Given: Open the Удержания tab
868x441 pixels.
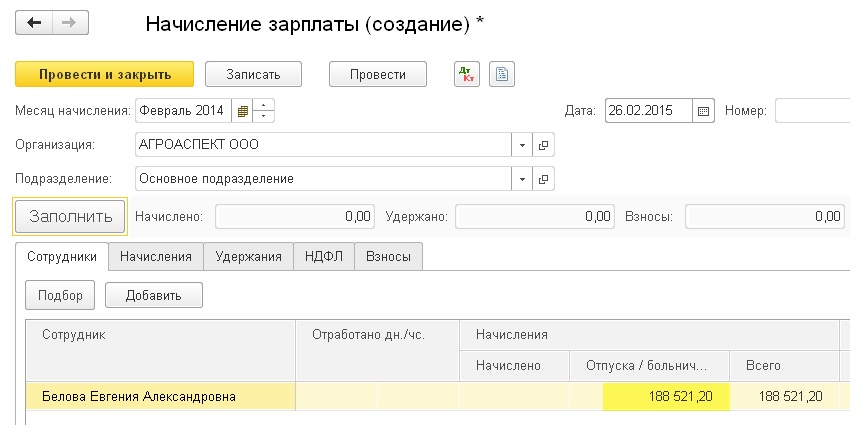Looking at the screenshot, I should (248, 257).
